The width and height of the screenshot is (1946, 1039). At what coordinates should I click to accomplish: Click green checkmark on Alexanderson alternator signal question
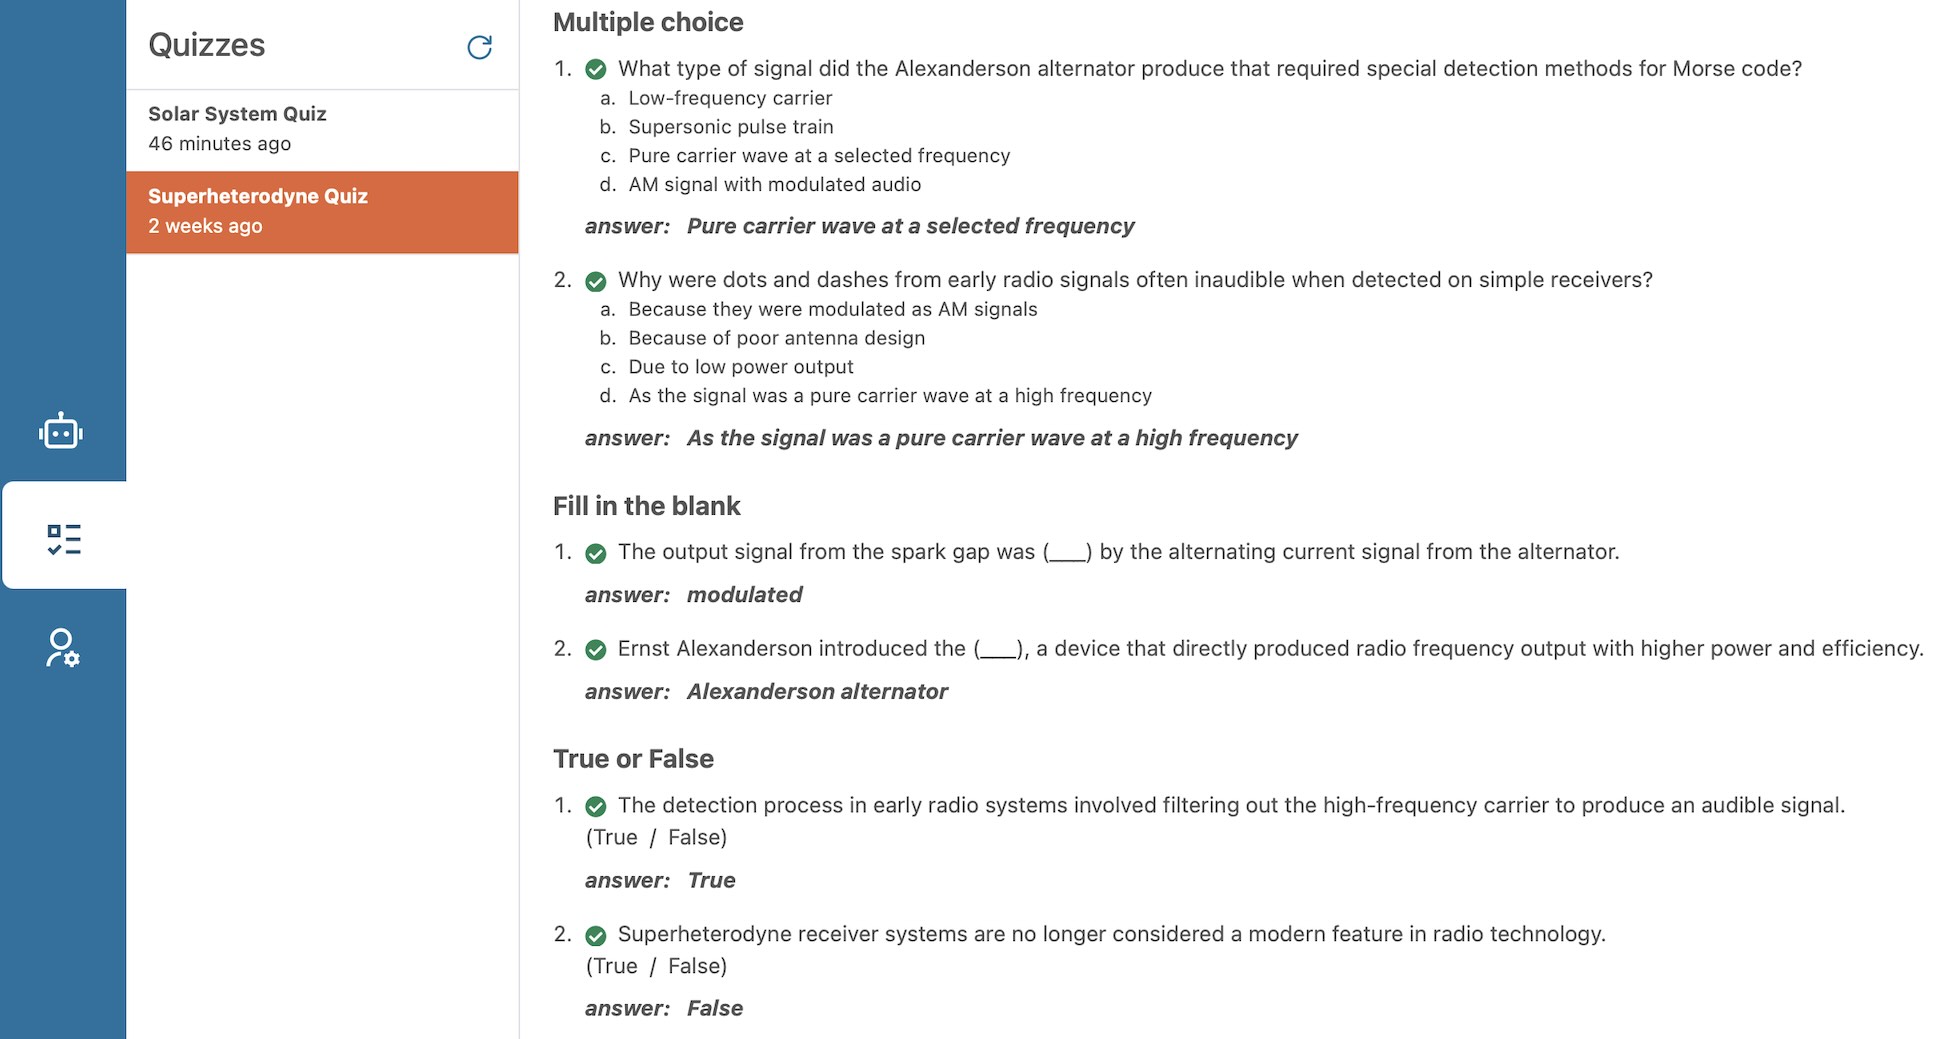[x=596, y=69]
